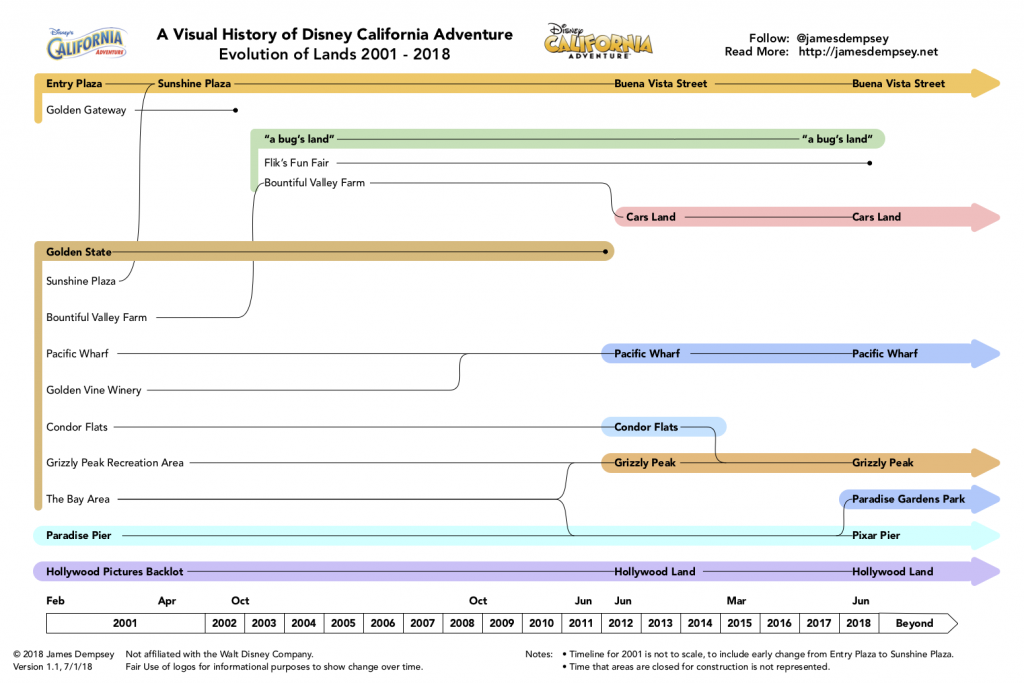Viewport: 1024px width, 683px height.
Task: Click 'Not affiliated with the Walt Disney Company.' text
Action: coord(219,654)
